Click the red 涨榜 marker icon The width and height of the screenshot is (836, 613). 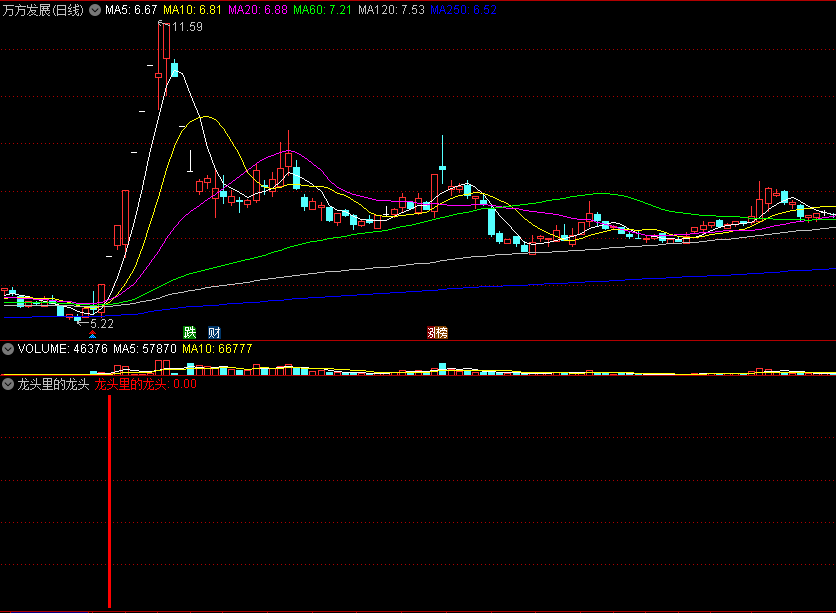pos(437,333)
